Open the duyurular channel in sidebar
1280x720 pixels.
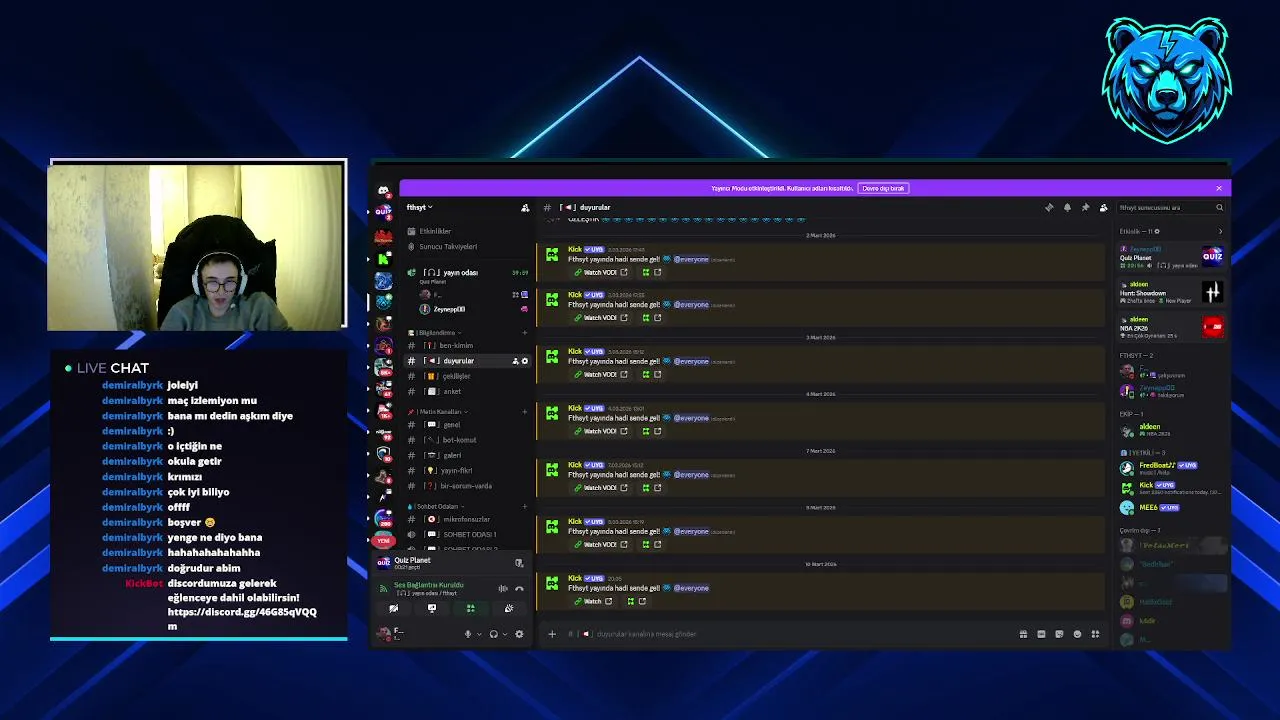[468, 360]
